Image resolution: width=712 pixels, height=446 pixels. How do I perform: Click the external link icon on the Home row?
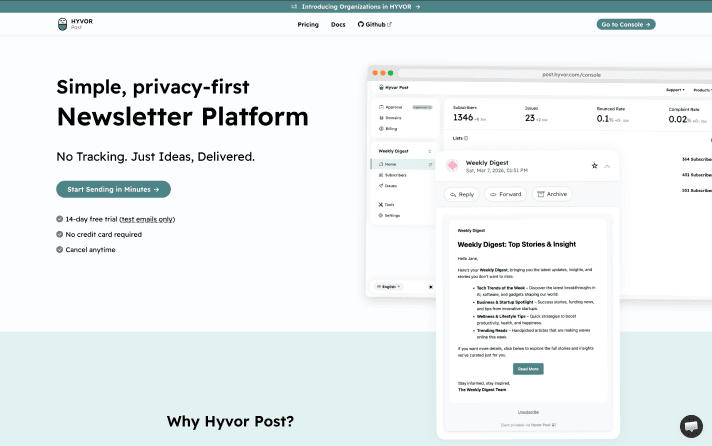point(430,164)
